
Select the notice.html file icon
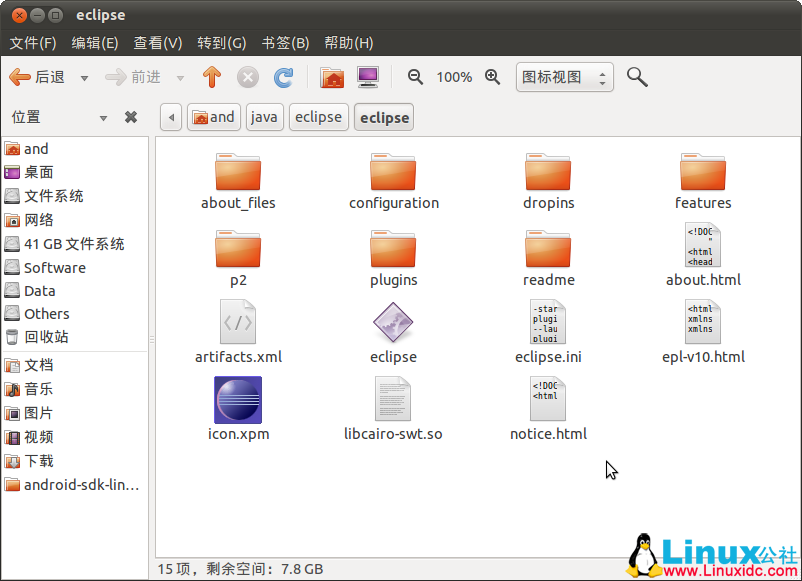click(x=548, y=399)
